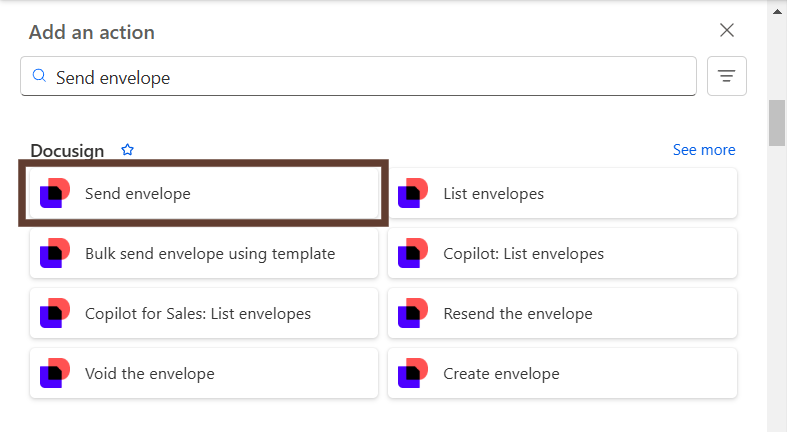Image resolution: width=787 pixels, height=432 pixels.
Task: Click the Docusign icon for Bulk send envelope
Action: tap(55, 253)
